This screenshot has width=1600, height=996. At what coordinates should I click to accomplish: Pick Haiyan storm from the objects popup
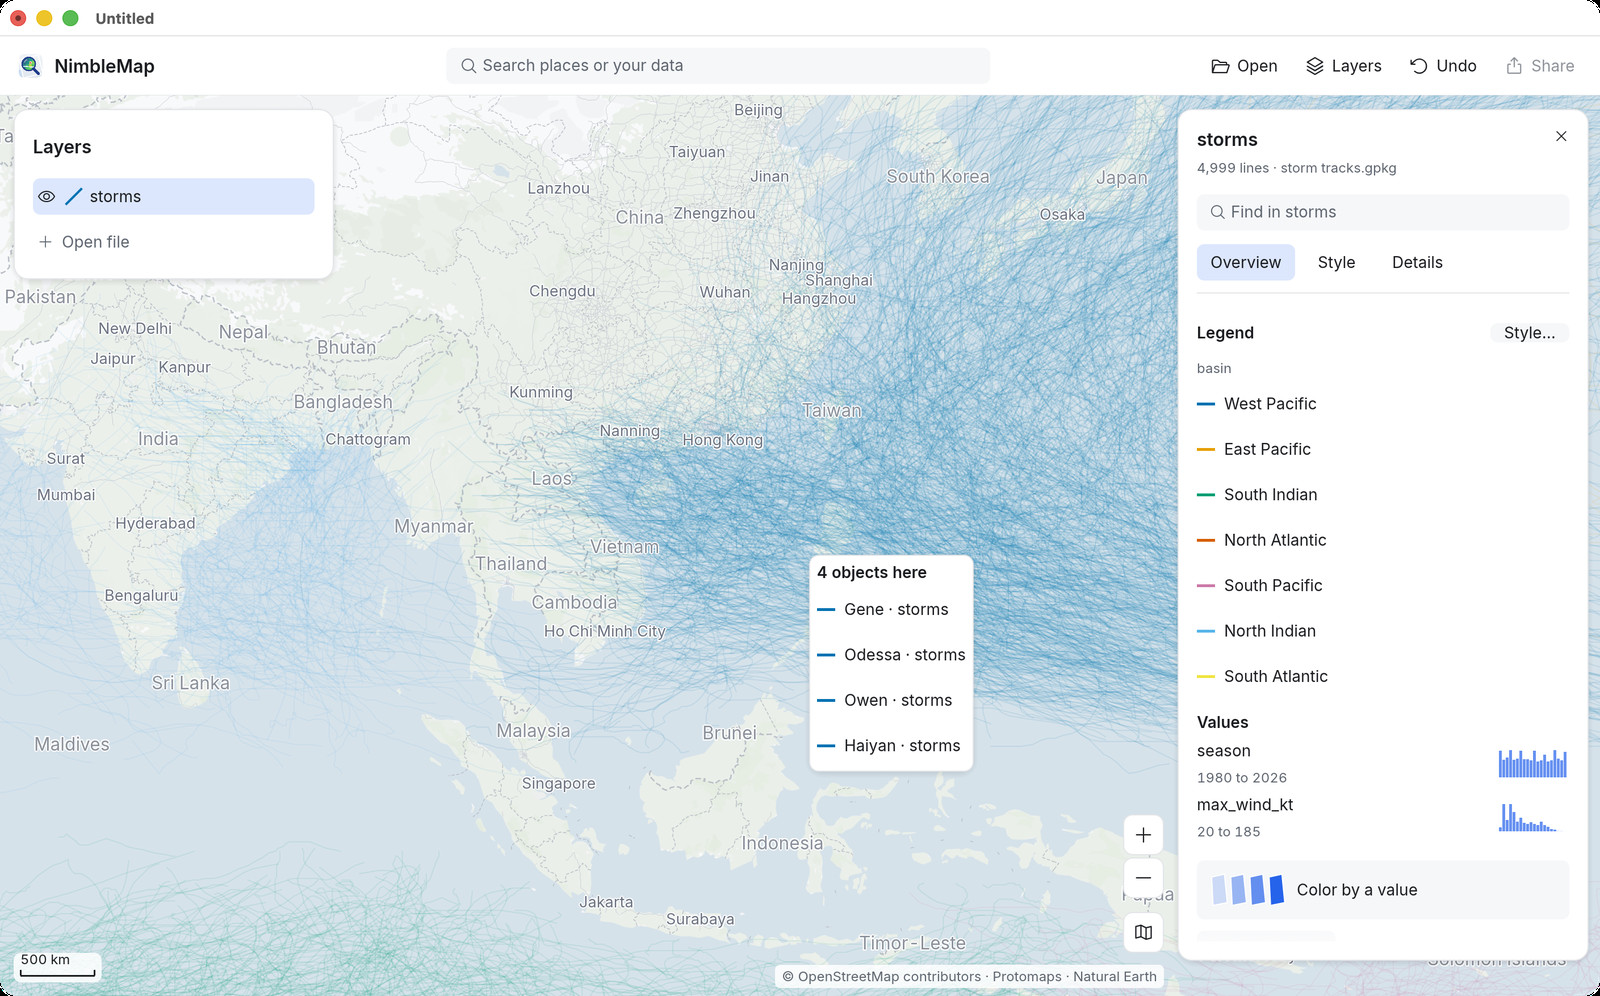891,746
